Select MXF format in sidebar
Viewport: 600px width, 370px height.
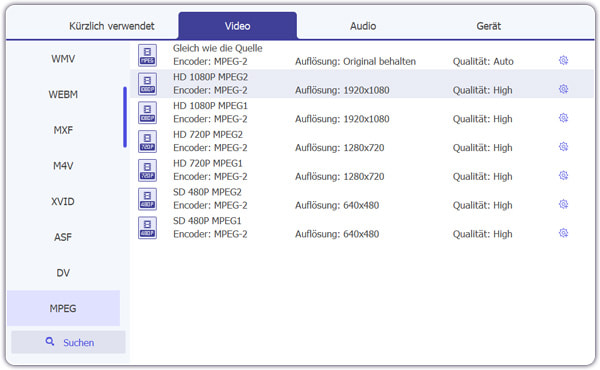[x=63, y=130]
